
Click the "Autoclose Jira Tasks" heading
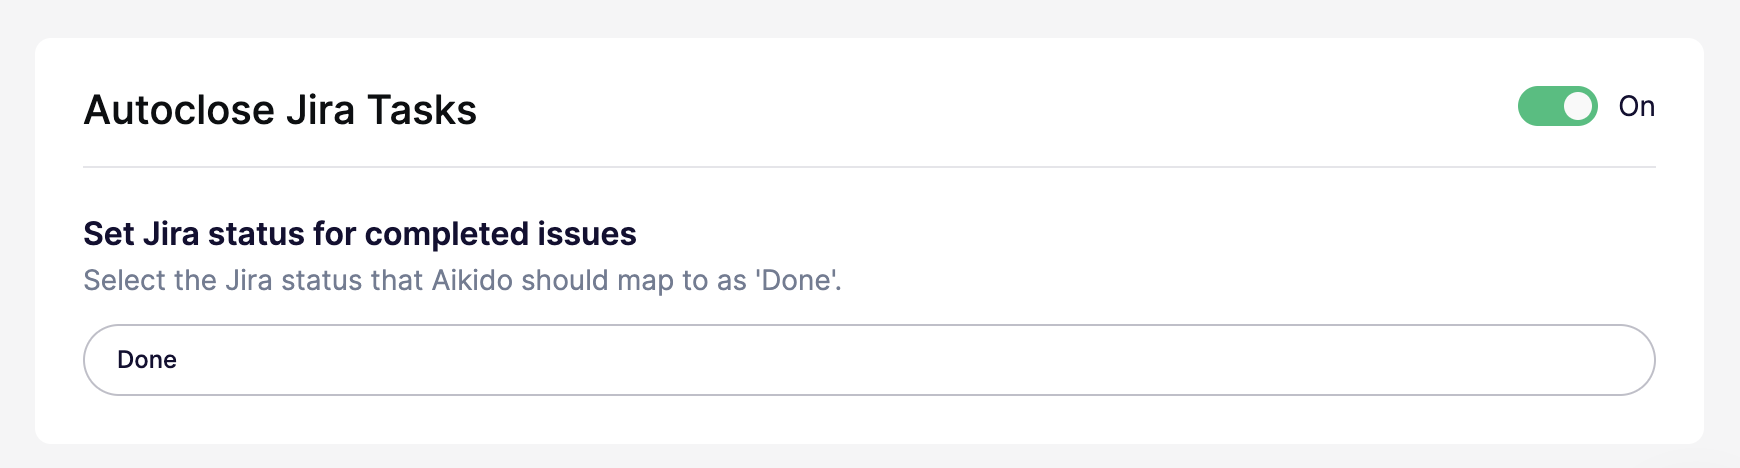tap(280, 110)
